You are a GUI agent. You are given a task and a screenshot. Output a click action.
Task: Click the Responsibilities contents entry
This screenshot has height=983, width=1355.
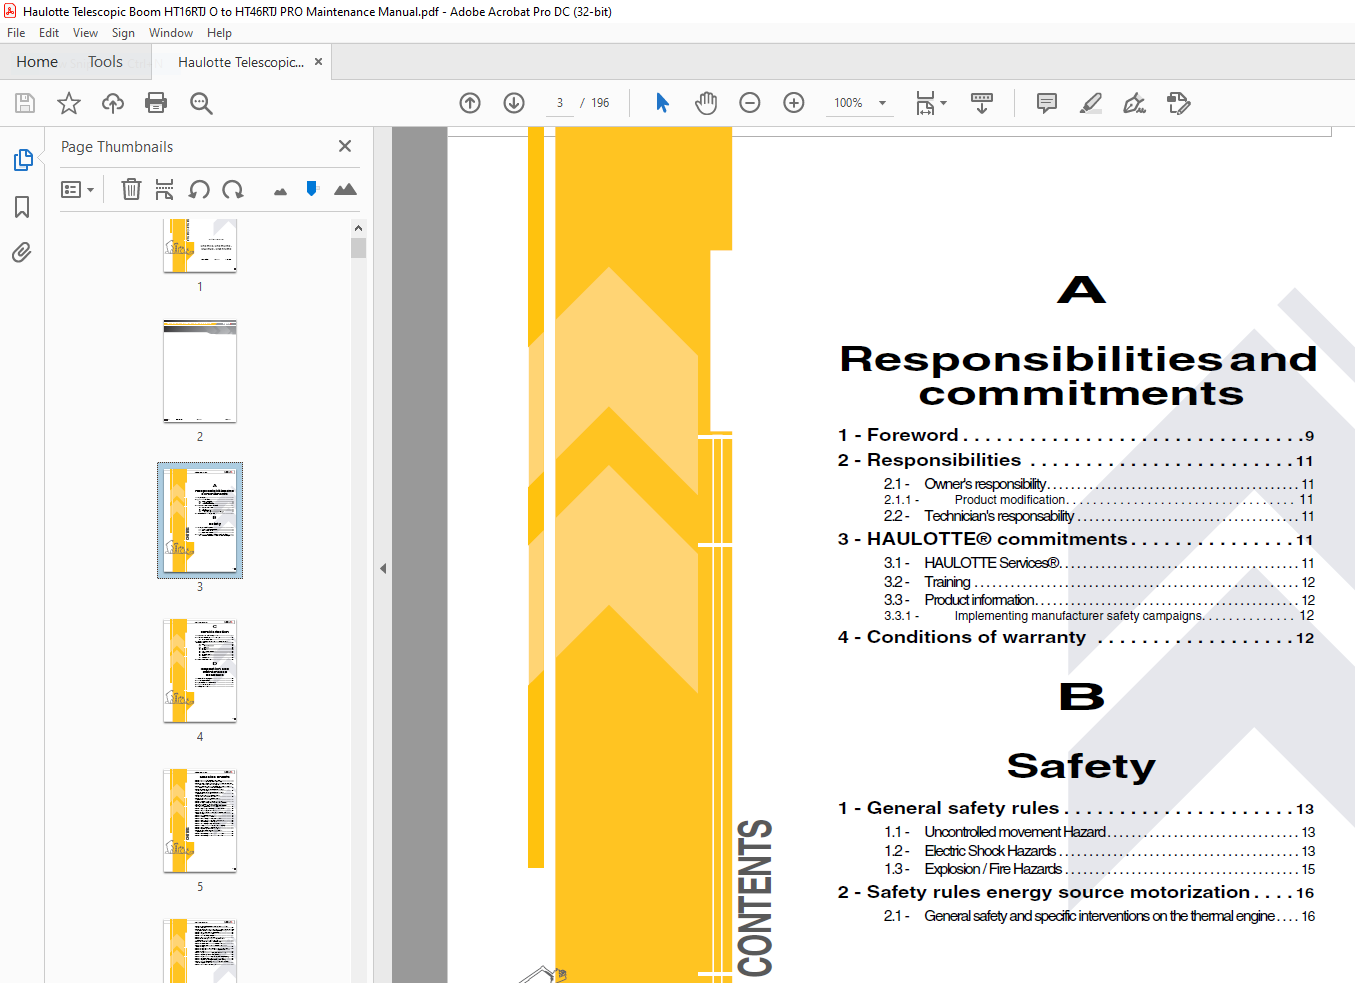point(1076,460)
